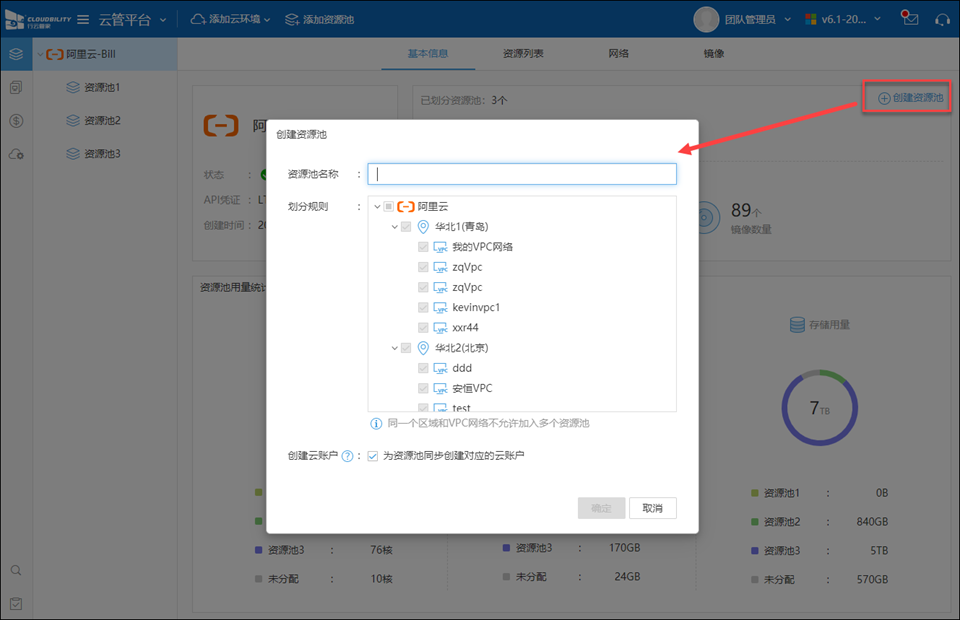Click the 存储用量 database icon
The image size is (960, 620).
797,324
